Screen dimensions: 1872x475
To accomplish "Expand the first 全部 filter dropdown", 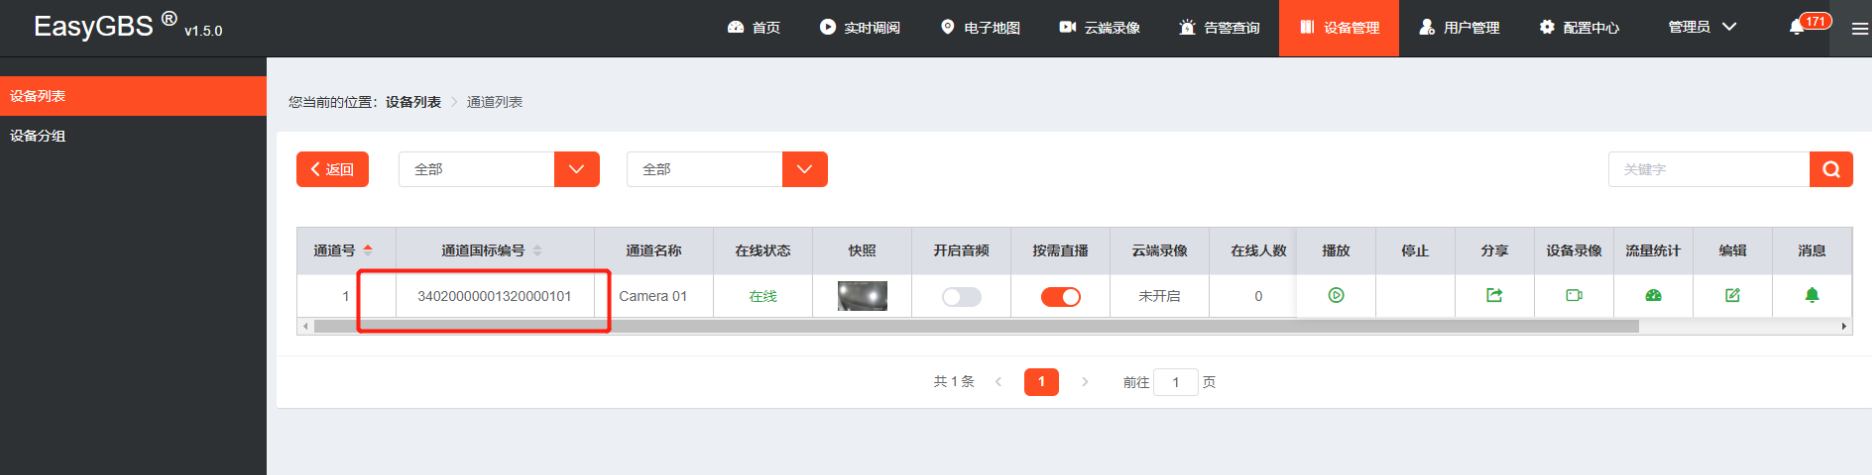I will tap(576, 169).
